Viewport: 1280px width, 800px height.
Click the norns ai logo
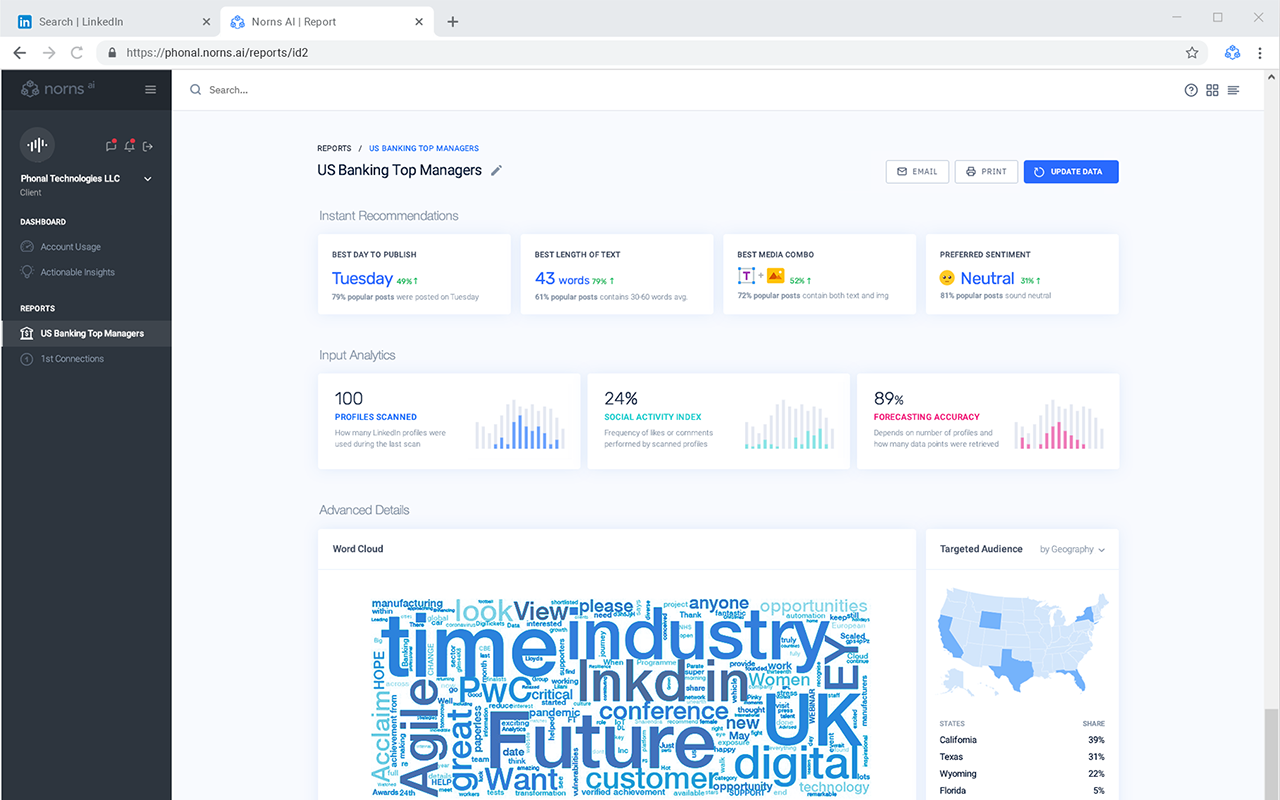click(x=58, y=89)
